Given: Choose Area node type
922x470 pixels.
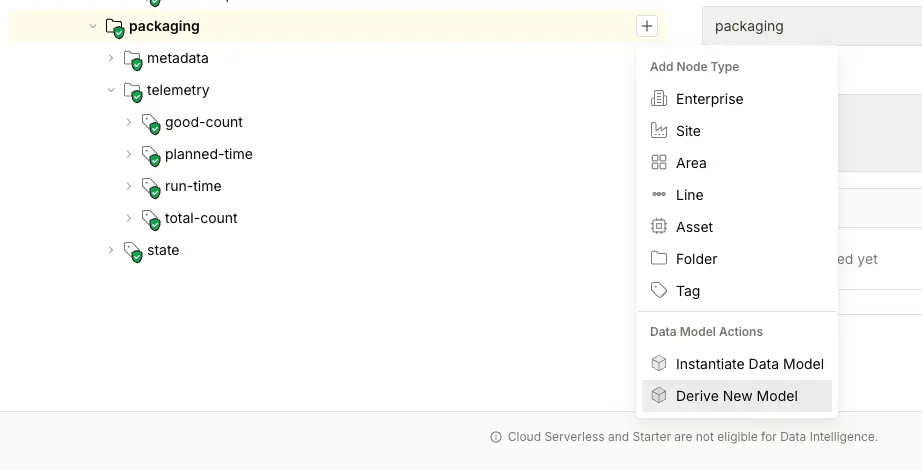Looking at the screenshot, I should (737, 163).
